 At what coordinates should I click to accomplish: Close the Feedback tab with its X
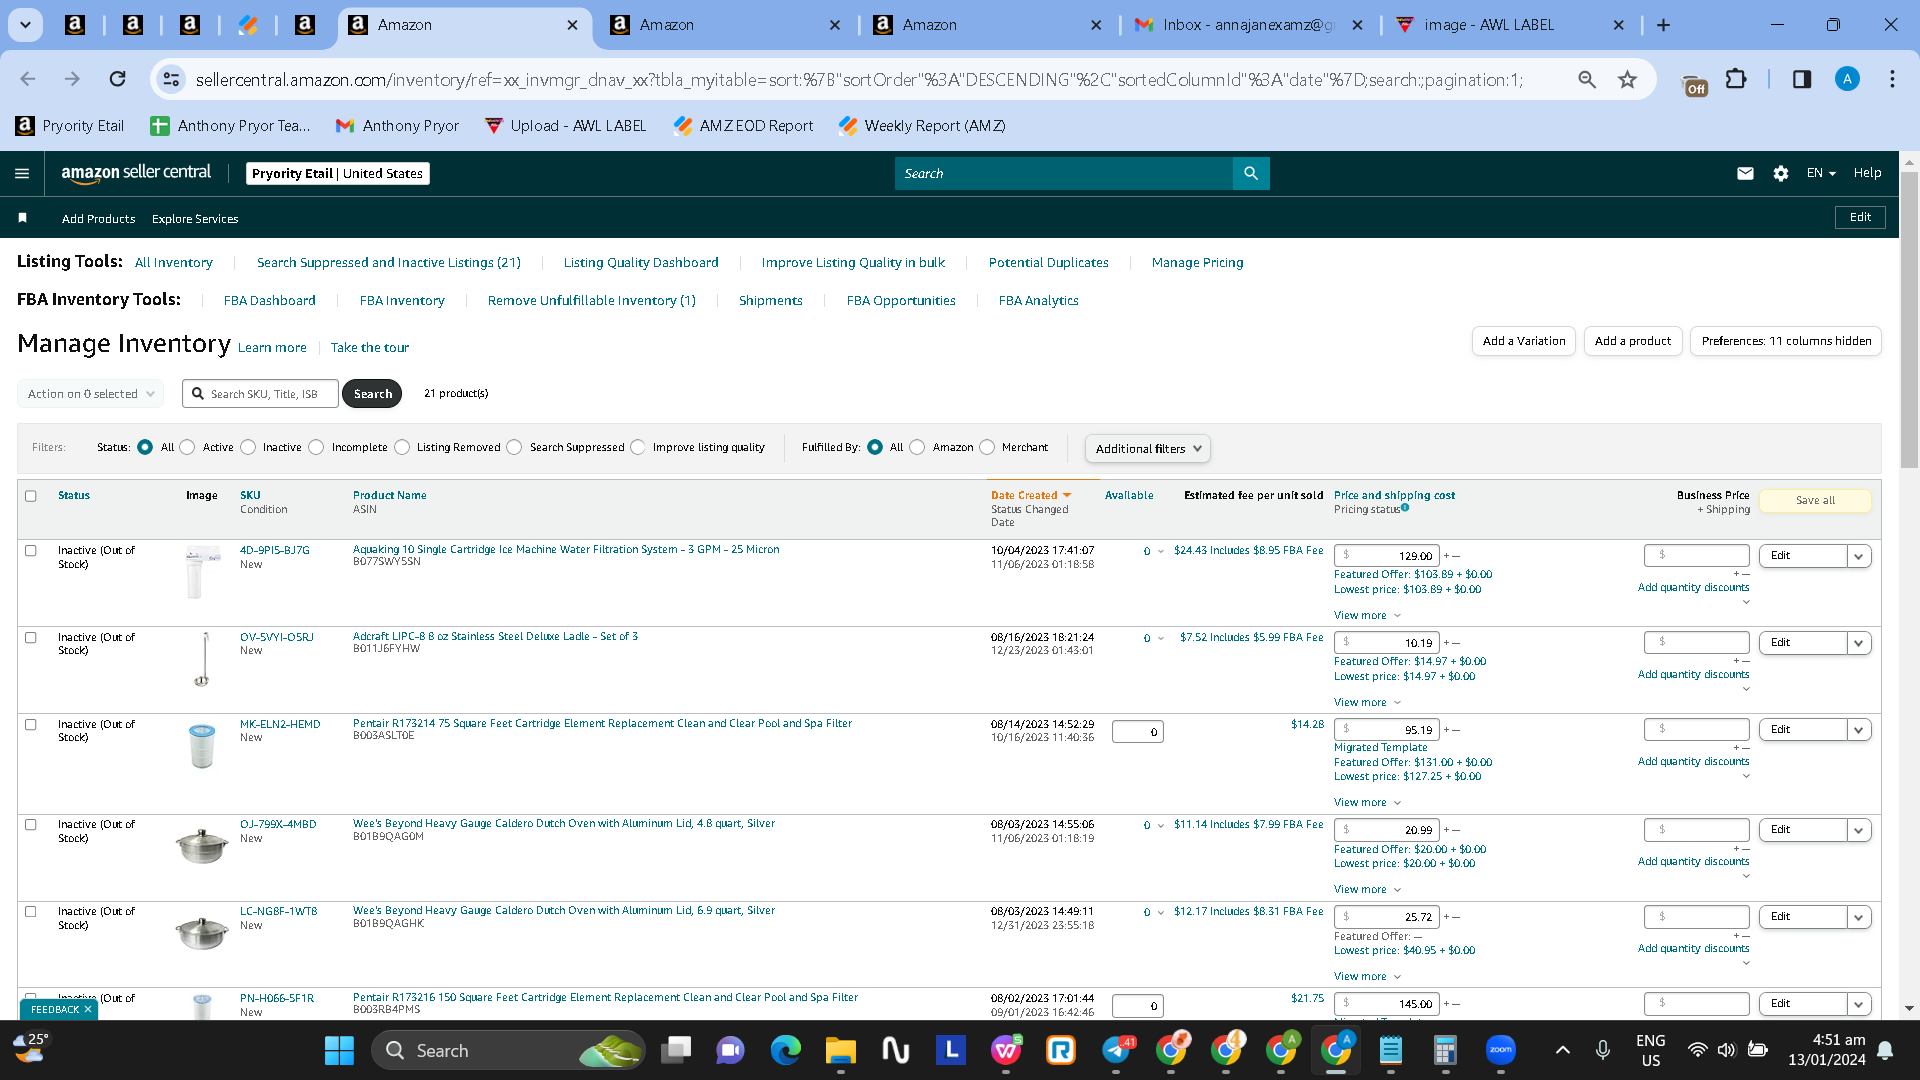pos(88,1009)
